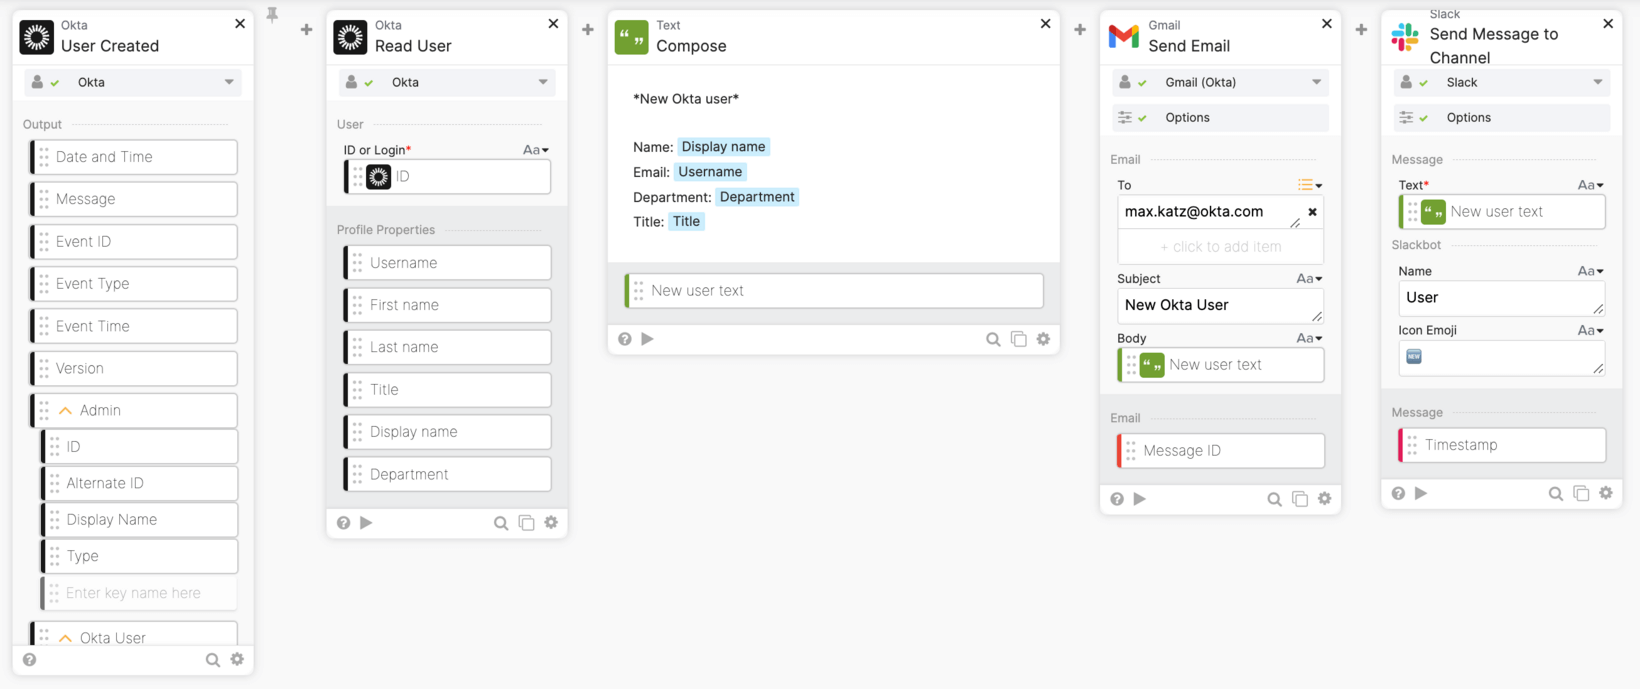The height and width of the screenshot is (689, 1640).
Task: Open settings gear on User Created card
Action: click(x=237, y=660)
